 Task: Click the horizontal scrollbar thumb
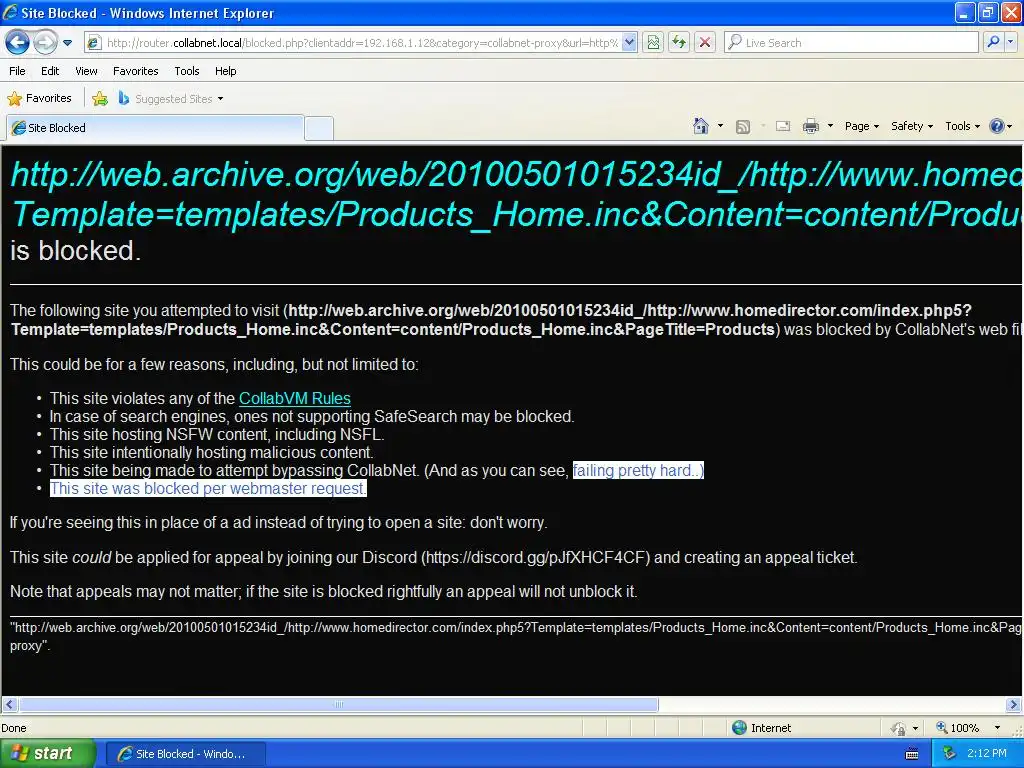(x=338, y=705)
